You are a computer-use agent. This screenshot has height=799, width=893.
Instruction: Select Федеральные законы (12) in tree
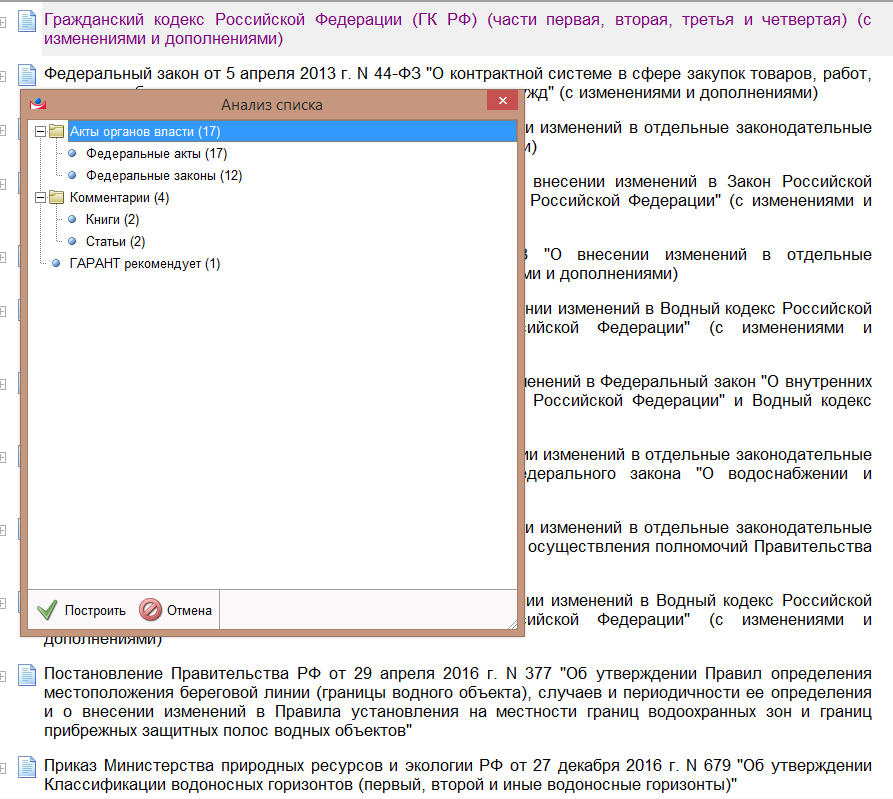[x=164, y=175]
